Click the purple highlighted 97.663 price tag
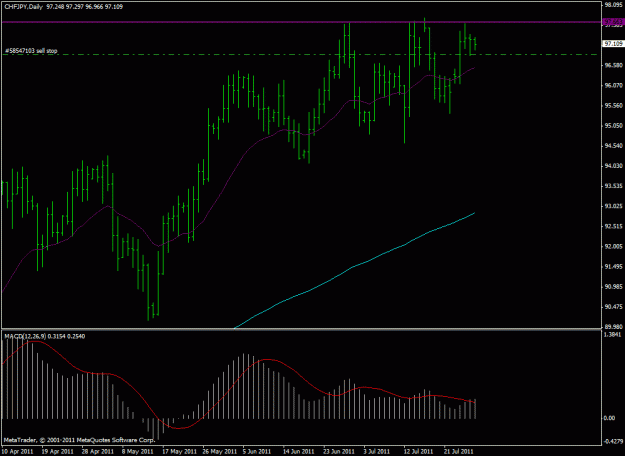The width and height of the screenshot is (625, 456). click(613, 22)
